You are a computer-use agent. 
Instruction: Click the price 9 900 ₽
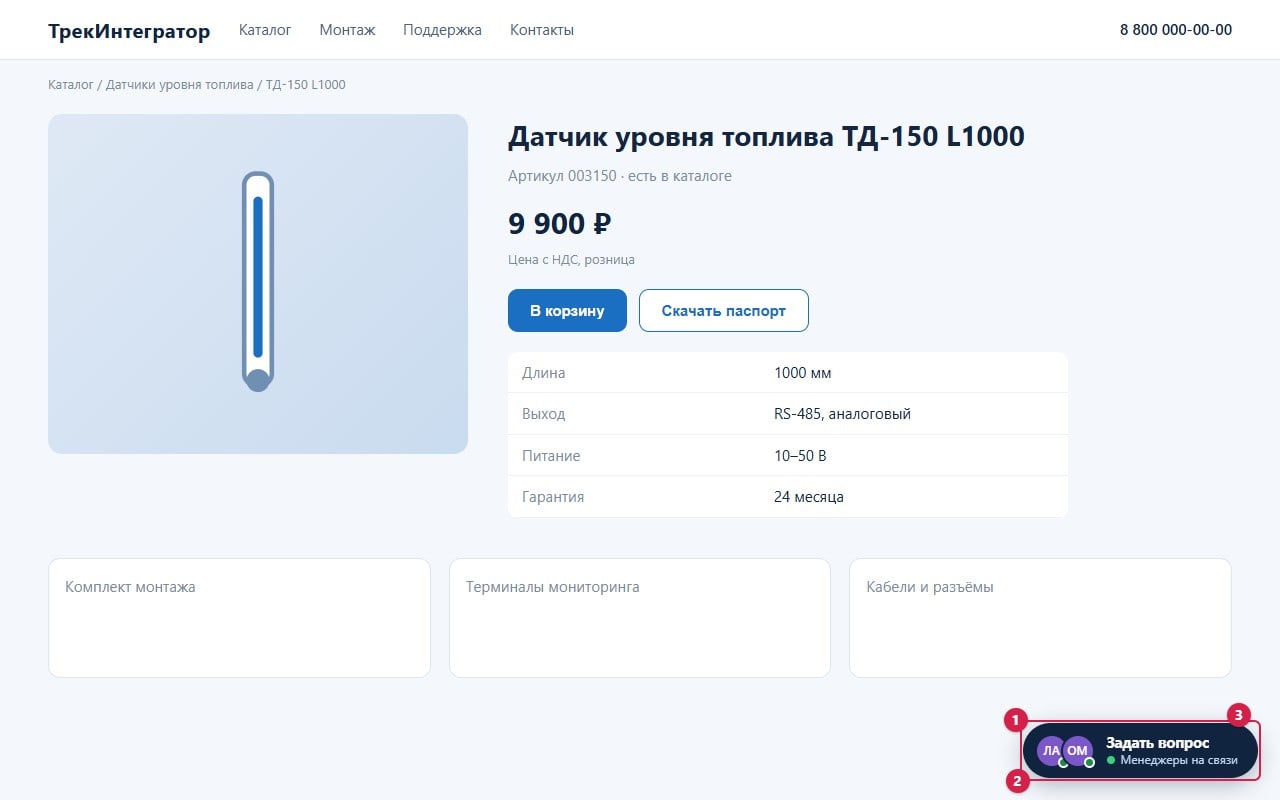click(x=560, y=223)
